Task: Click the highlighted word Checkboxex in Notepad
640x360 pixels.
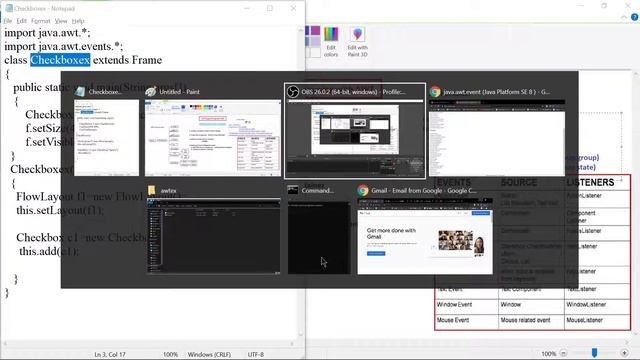Action: coord(60,60)
